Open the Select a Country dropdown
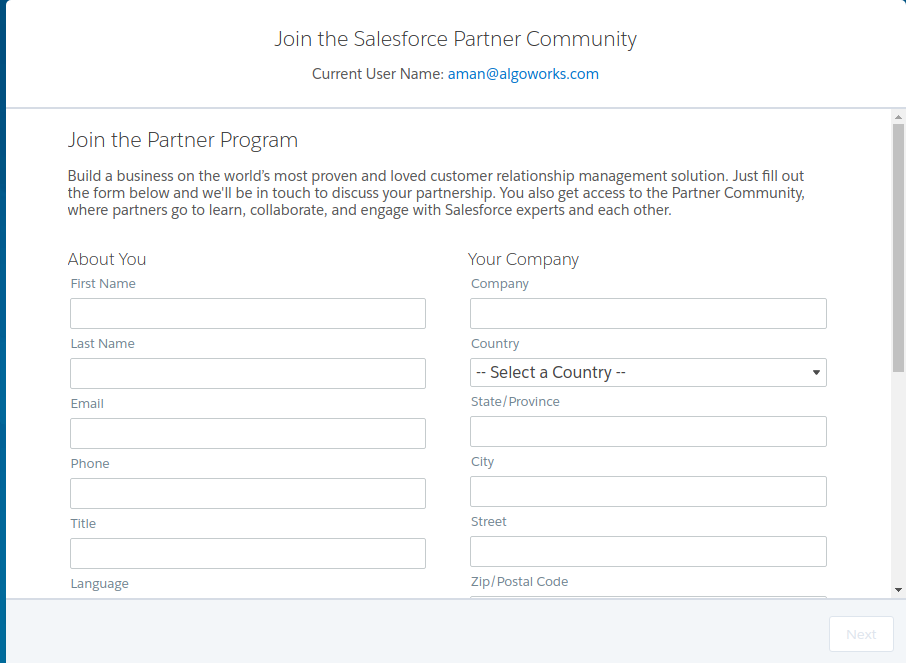The height and width of the screenshot is (663, 906). coord(648,372)
